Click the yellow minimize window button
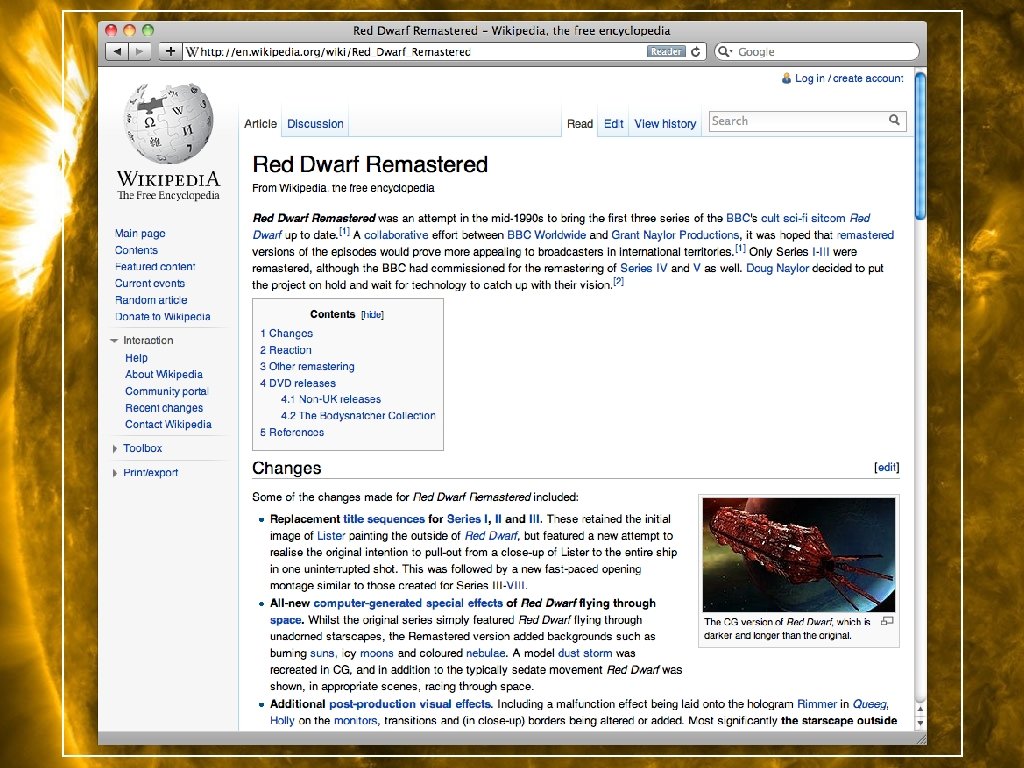The height and width of the screenshot is (768, 1024). [129, 30]
